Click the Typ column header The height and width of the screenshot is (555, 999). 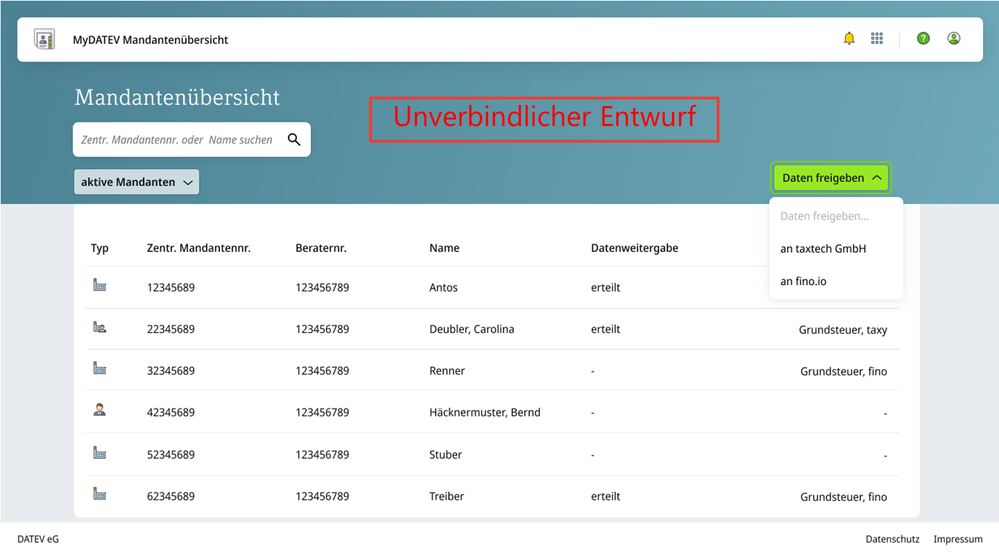tap(99, 248)
